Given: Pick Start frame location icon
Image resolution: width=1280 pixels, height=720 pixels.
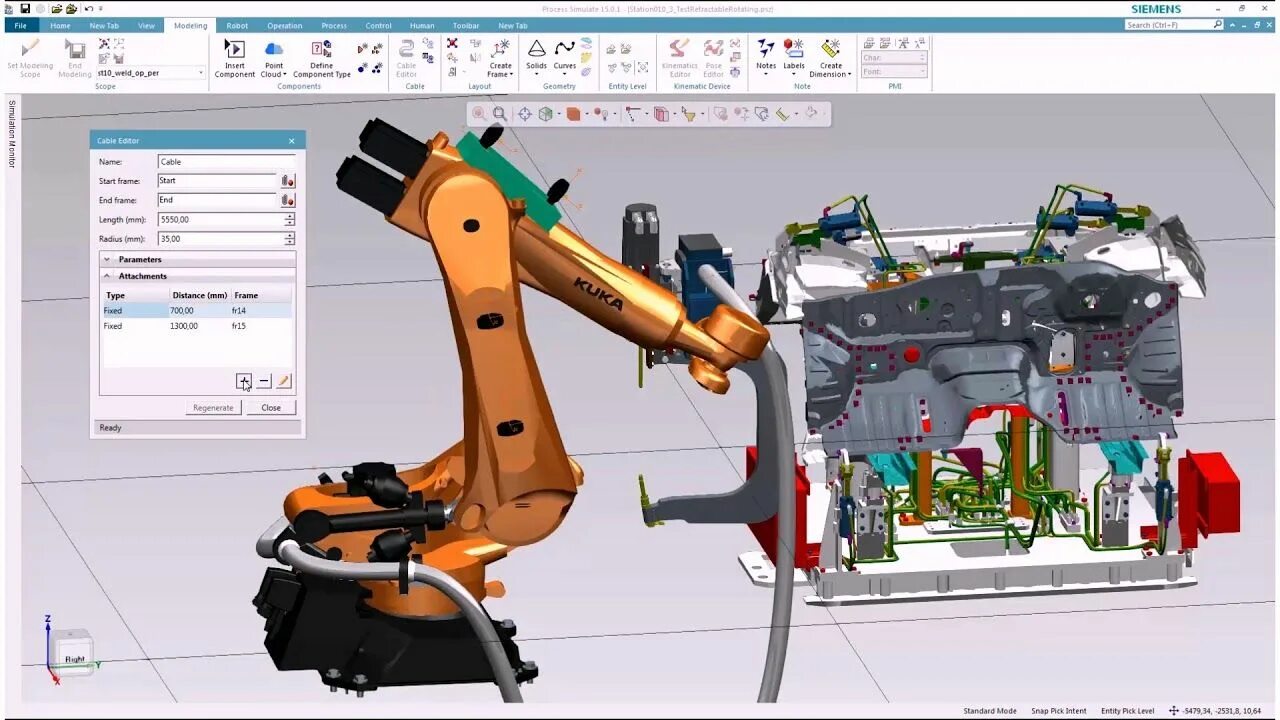Looking at the screenshot, I should point(288,181).
